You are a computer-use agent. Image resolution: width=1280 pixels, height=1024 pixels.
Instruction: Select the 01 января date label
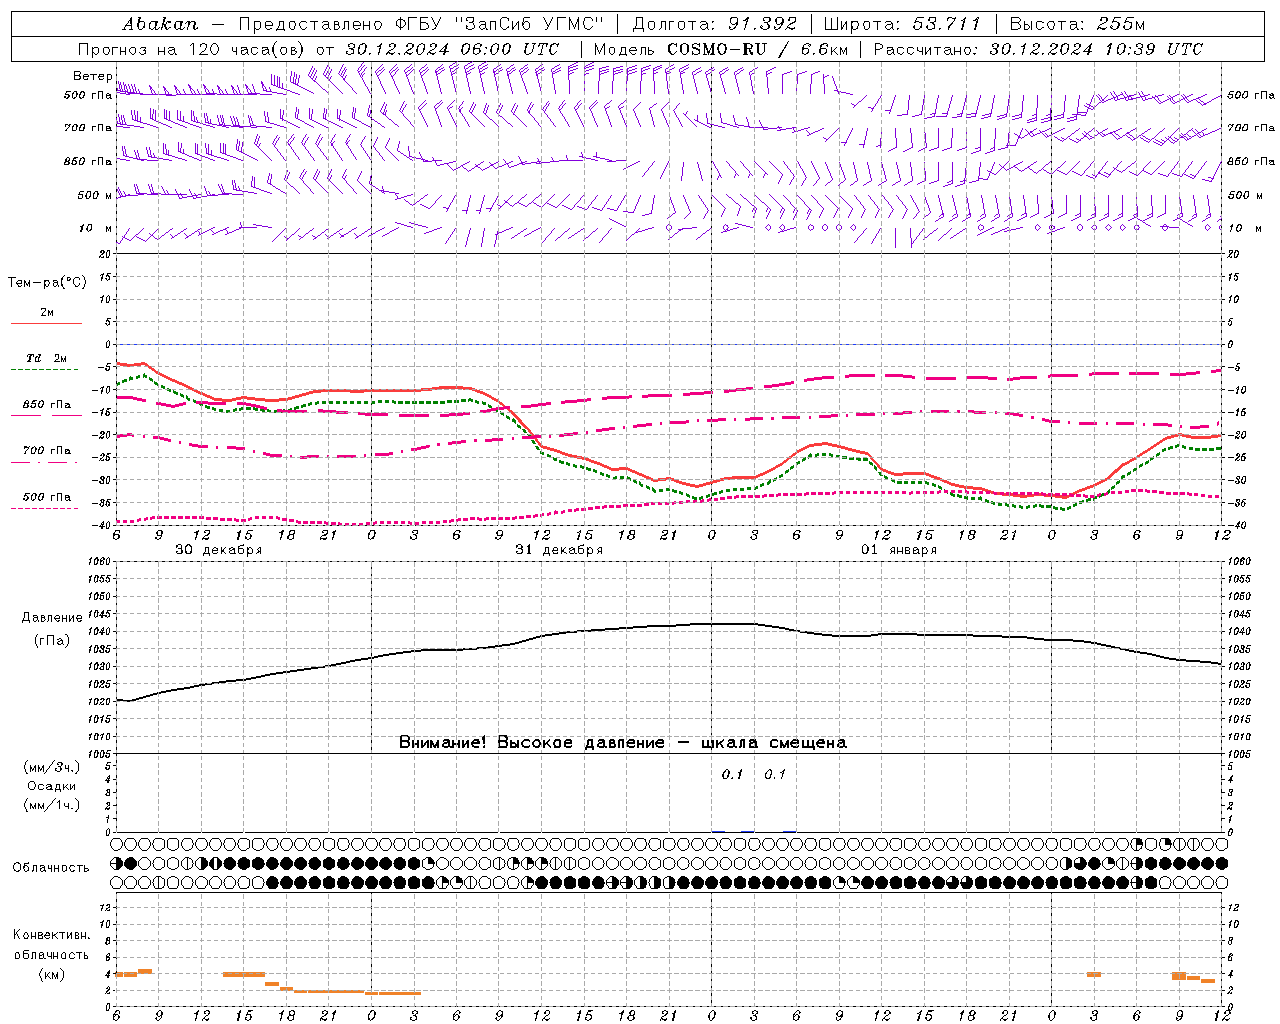(x=899, y=550)
